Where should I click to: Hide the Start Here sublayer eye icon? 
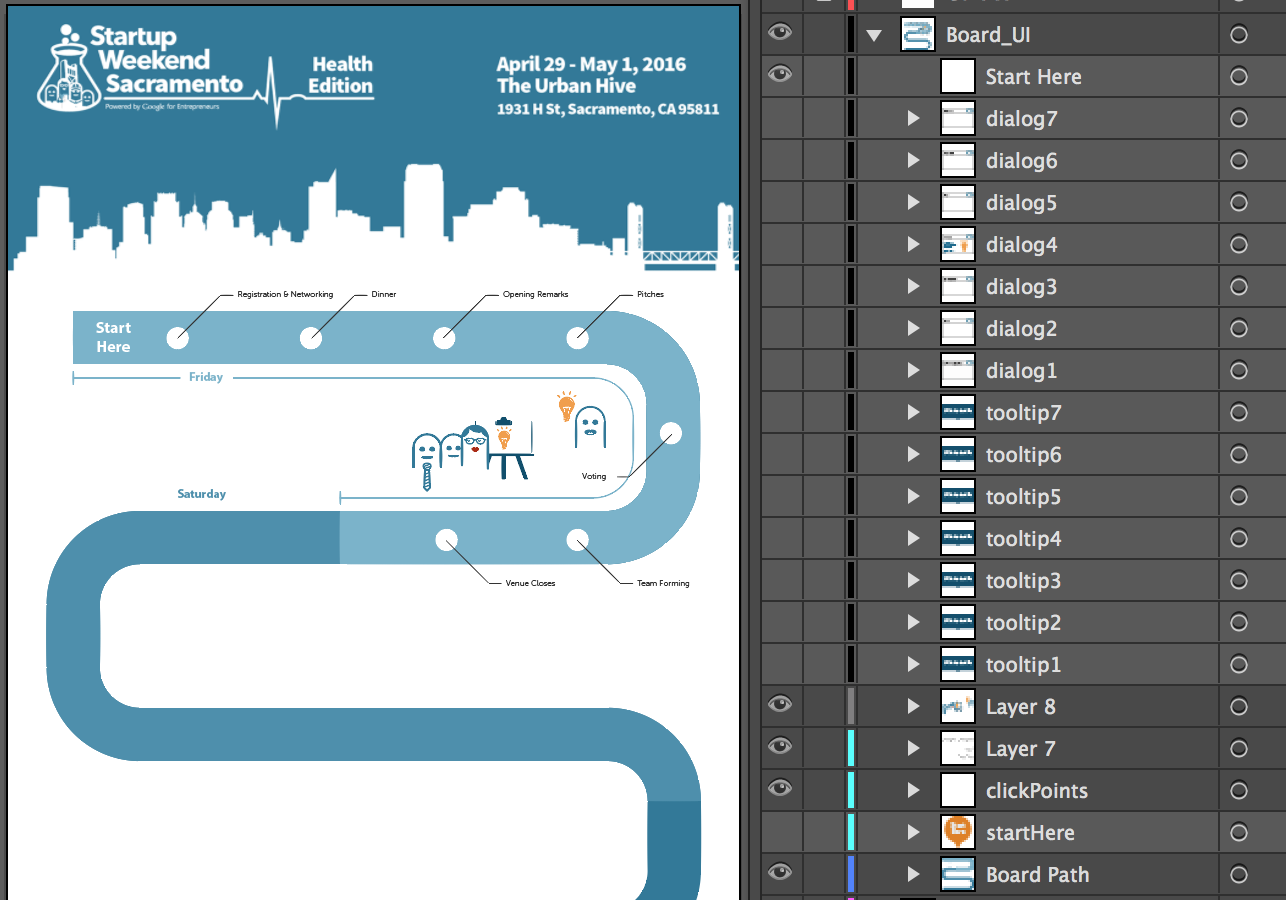[779, 76]
